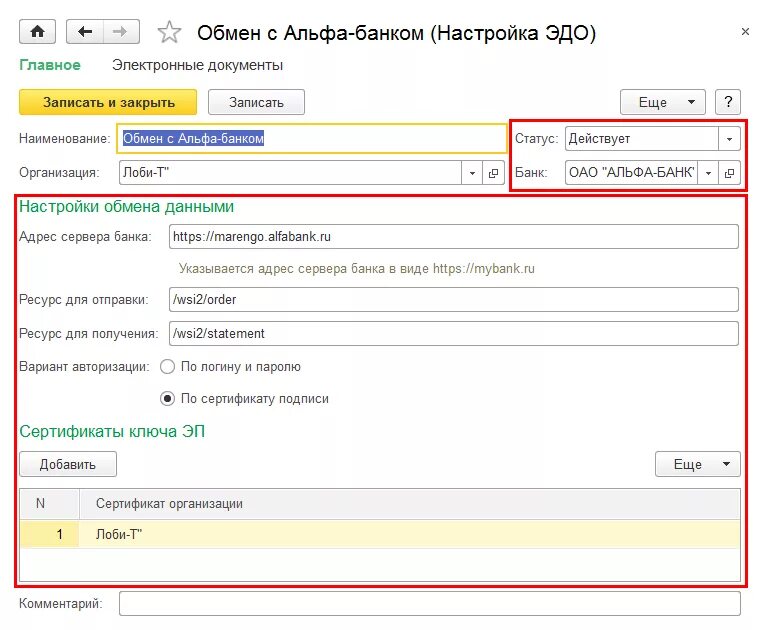The height and width of the screenshot is (630, 767).
Task: Add form to favorites with star icon
Action: pyautogui.click(x=169, y=32)
